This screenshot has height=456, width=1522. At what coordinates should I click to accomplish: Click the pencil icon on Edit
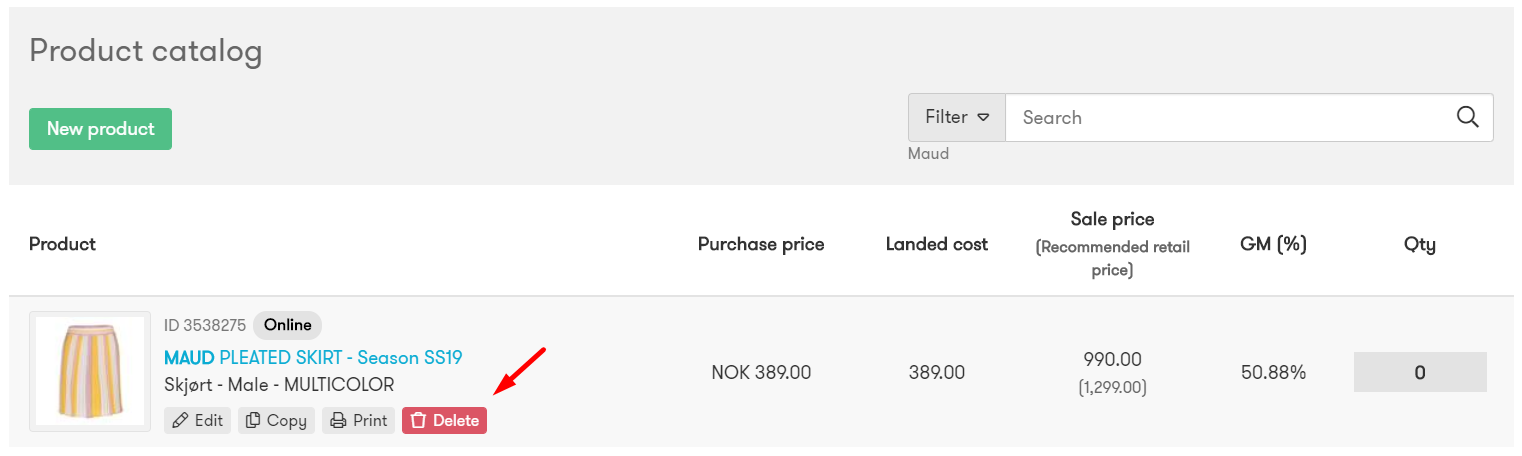pyautogui.click(x=180, y=421)
